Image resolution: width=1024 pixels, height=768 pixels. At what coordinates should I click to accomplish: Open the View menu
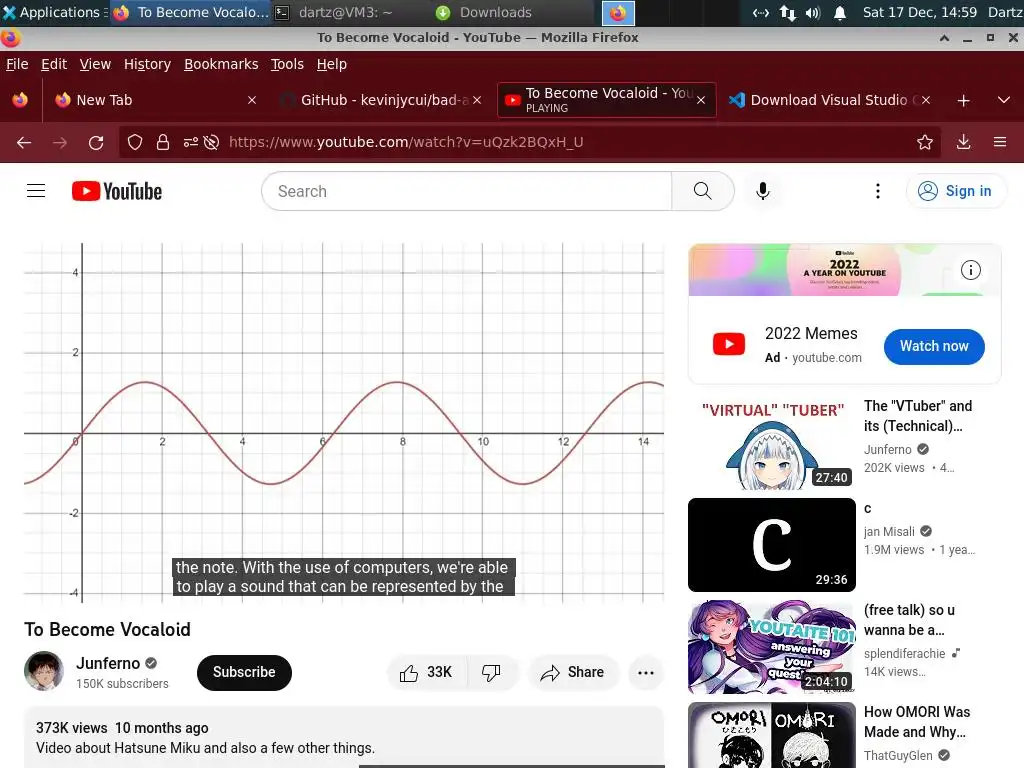[95, 64]
